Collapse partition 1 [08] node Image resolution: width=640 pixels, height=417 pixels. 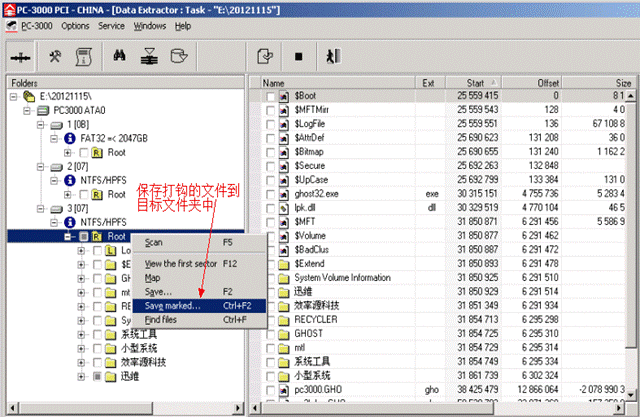click(x=40, y=125)
